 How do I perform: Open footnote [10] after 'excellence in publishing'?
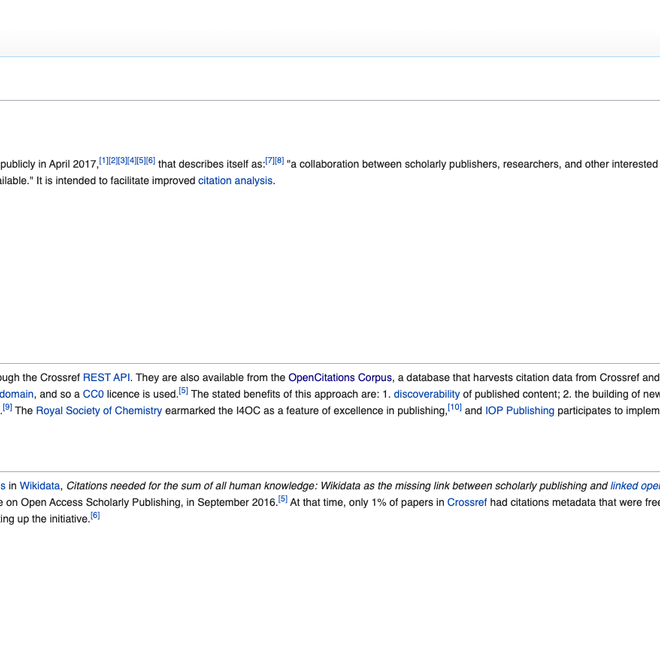pyautogui.click(x=455, y=407)
